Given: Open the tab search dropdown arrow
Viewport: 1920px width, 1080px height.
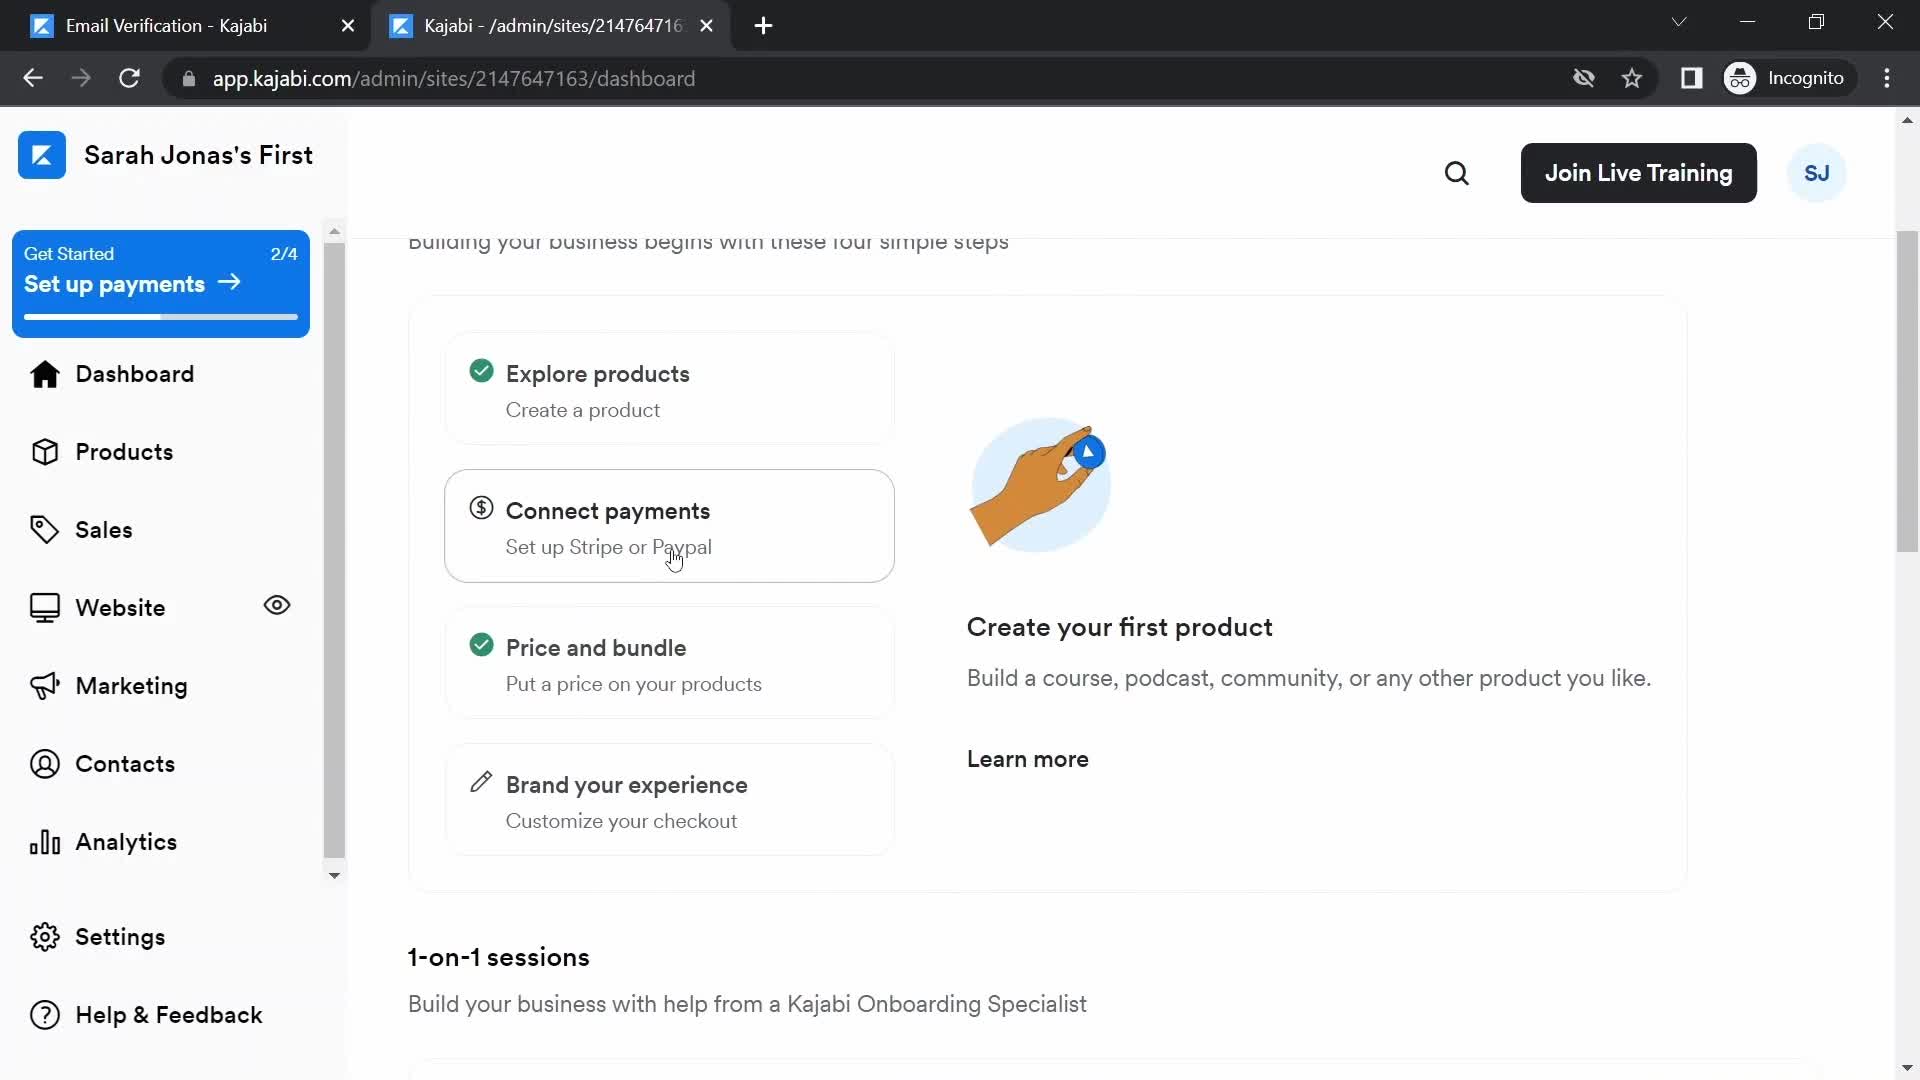Looking at the screenshot, I should [x=1679, y=22].
